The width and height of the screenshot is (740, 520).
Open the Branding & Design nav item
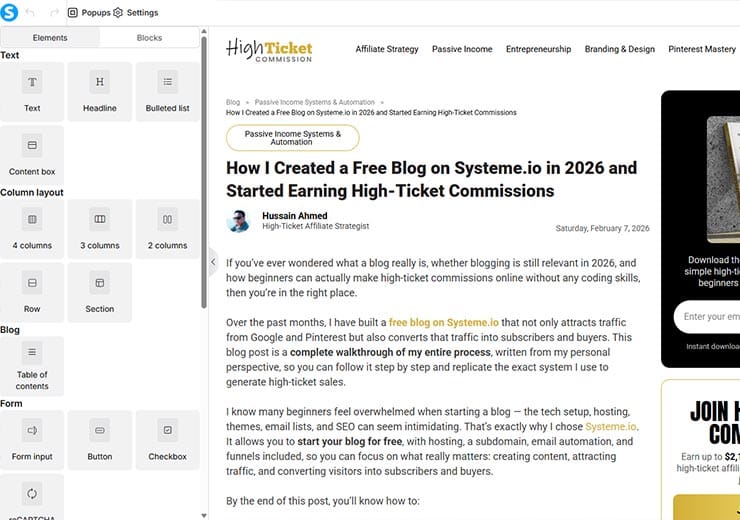[620, 49]
